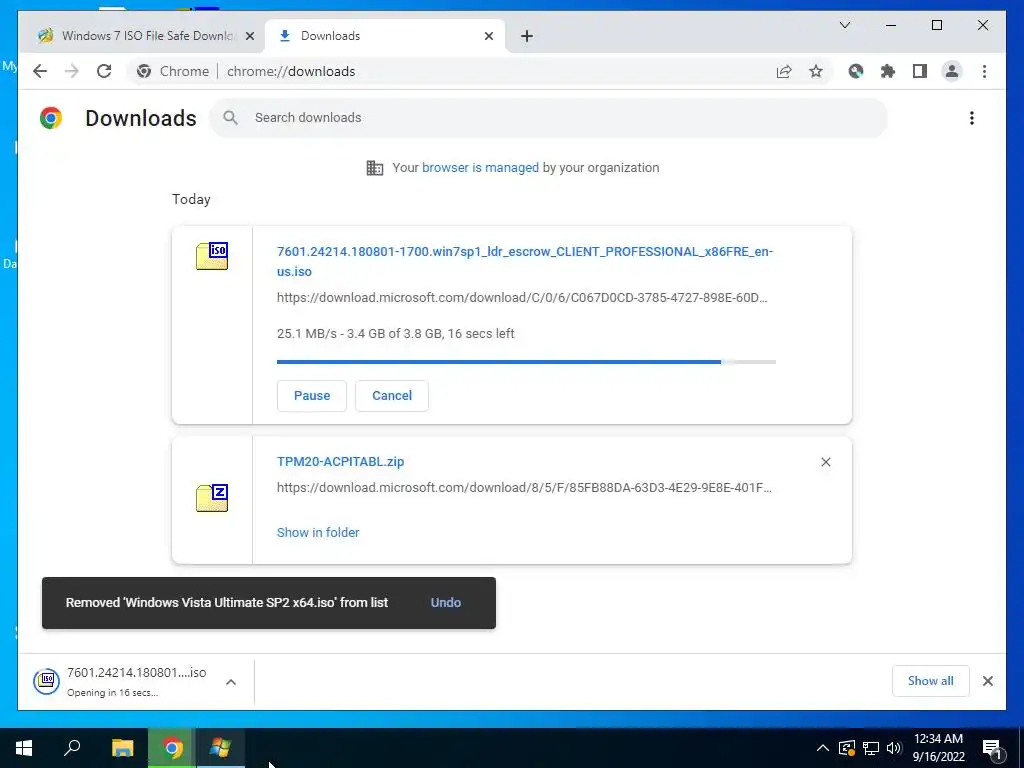The height and width of the screenshot is (768, 1024).
Task: Click the ISO icon in download shelf
Action: [46, 681]
